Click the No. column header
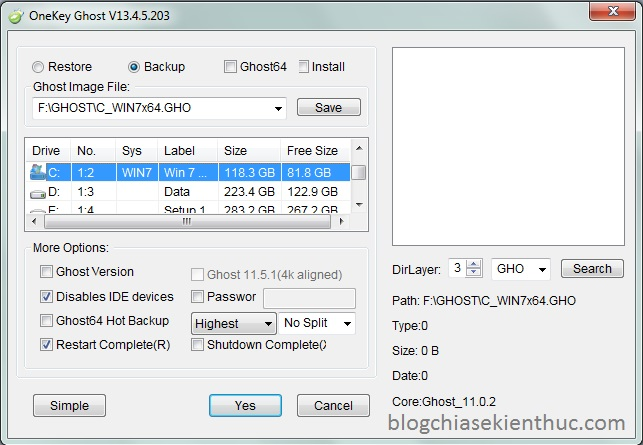This screenshot has height=445, width=643. click(93, 151)
